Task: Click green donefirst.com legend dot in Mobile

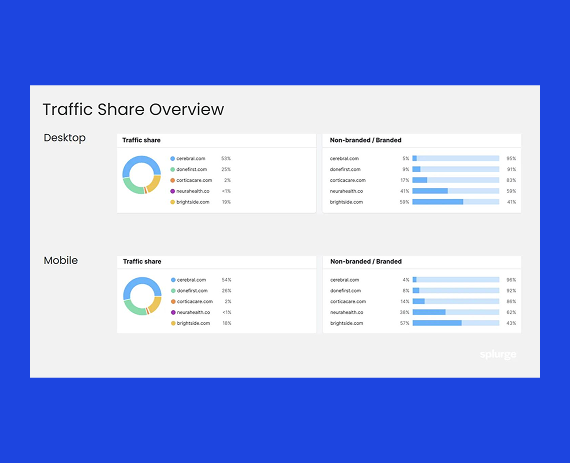Action: click(173, 291)
